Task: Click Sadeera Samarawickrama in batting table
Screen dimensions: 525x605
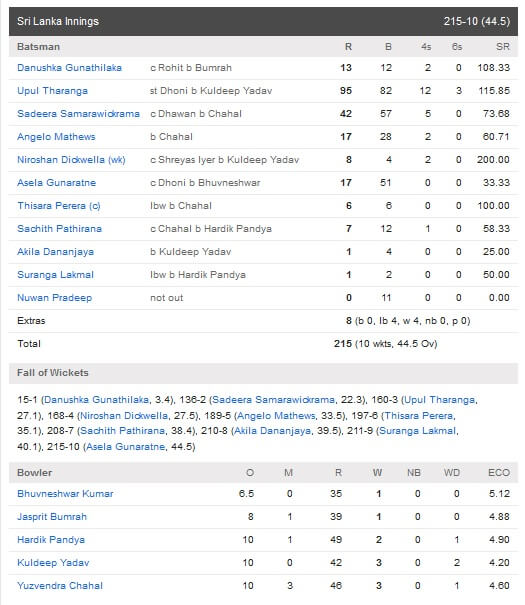Action: (x=78, y=114)
